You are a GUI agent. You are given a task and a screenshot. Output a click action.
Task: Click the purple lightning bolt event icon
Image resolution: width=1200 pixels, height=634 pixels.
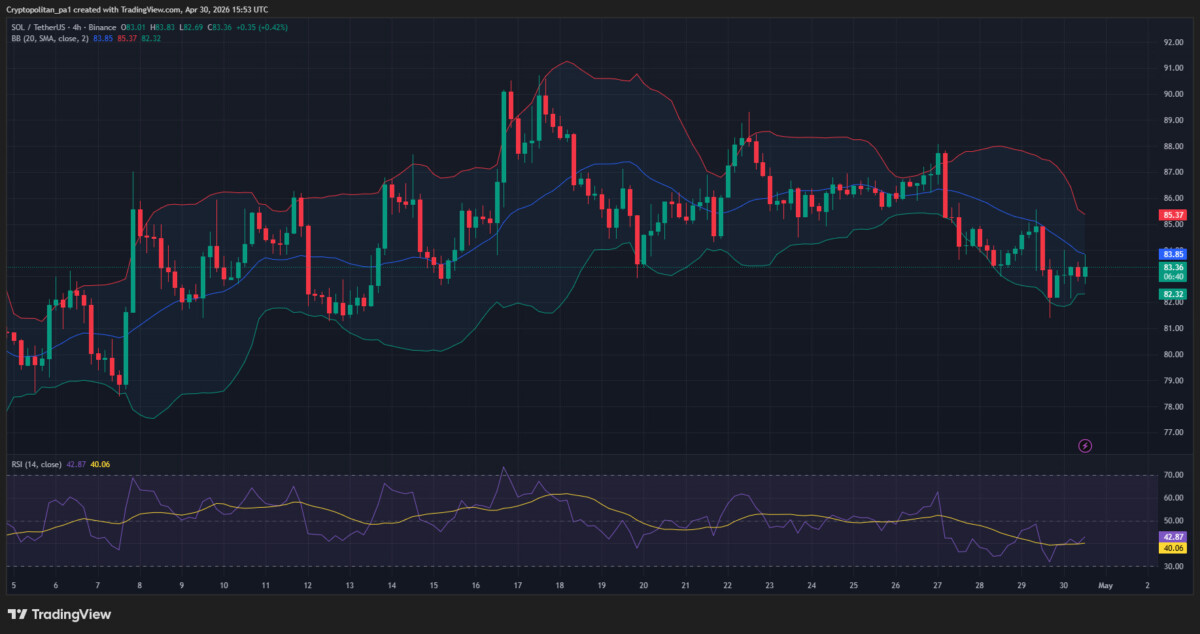coord(1085,445)
